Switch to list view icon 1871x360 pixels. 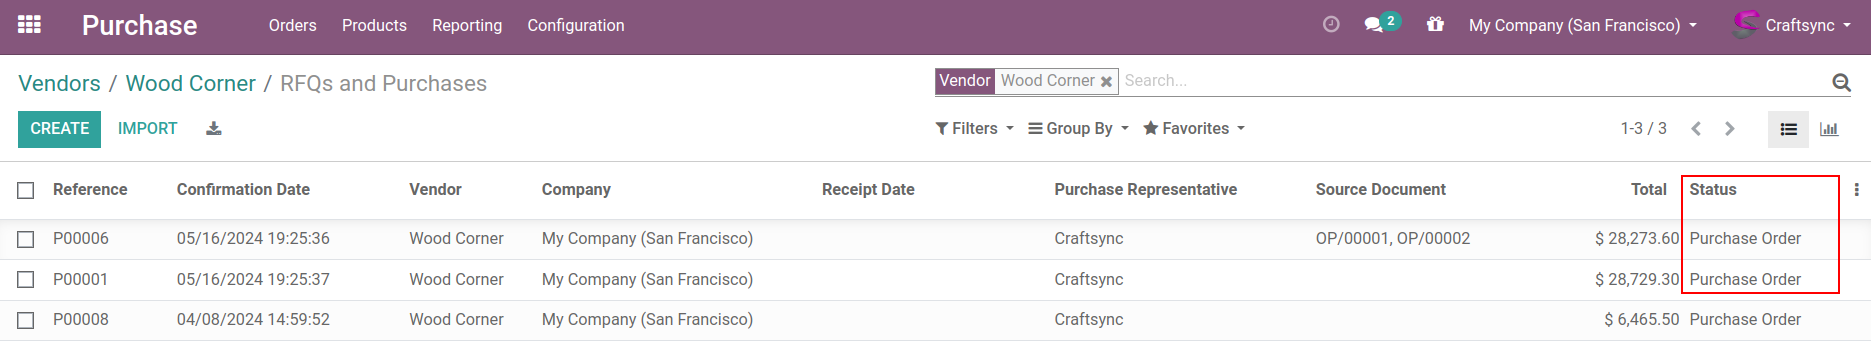(x=1789, y=129)
